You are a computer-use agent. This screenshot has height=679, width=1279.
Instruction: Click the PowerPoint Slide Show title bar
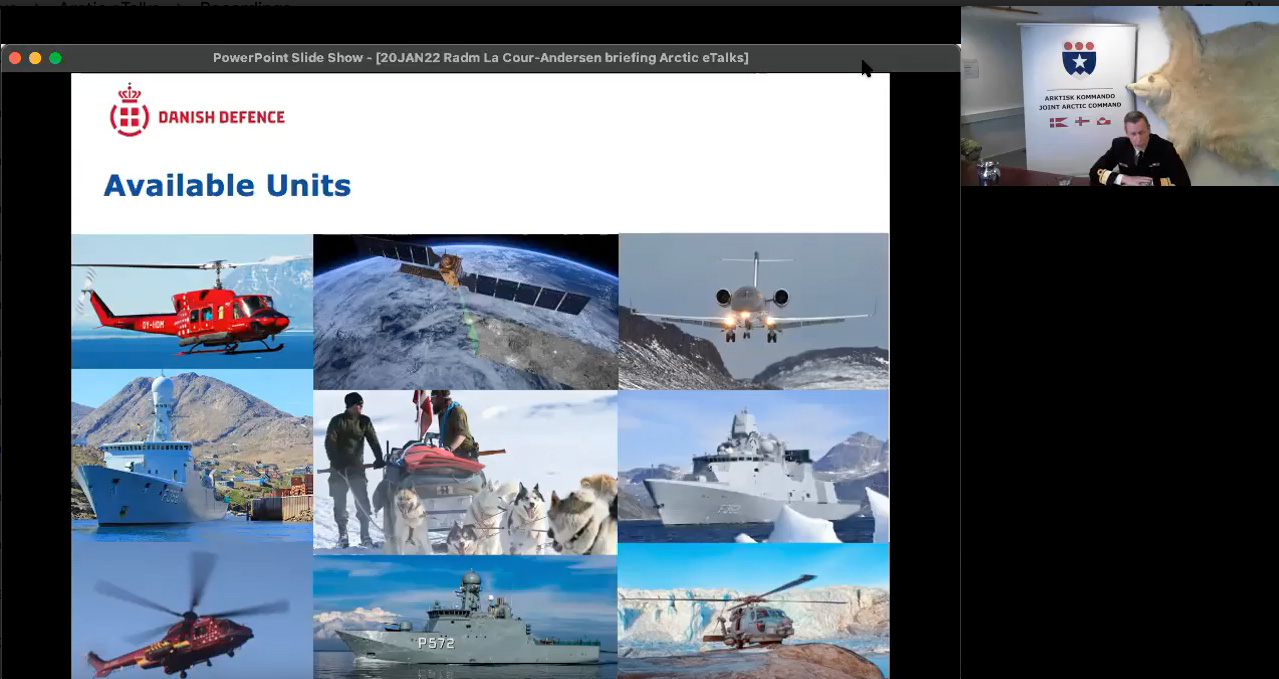click(x=480, y=58)
